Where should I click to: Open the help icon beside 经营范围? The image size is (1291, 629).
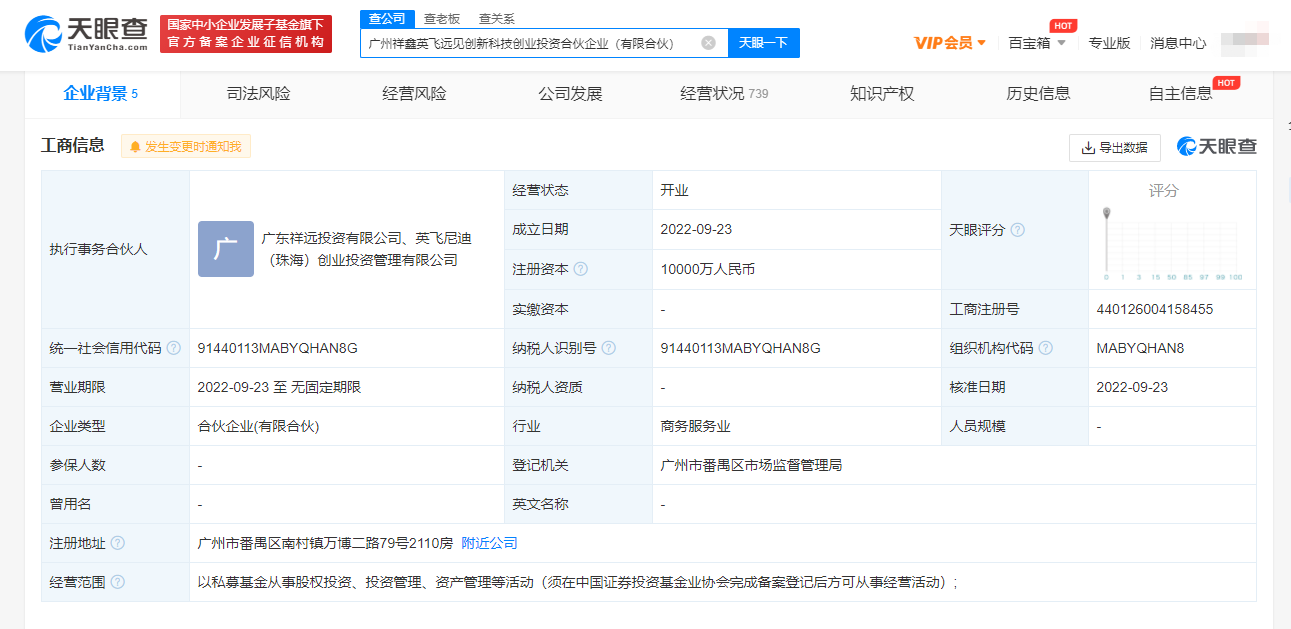click(x=117, y=581)
